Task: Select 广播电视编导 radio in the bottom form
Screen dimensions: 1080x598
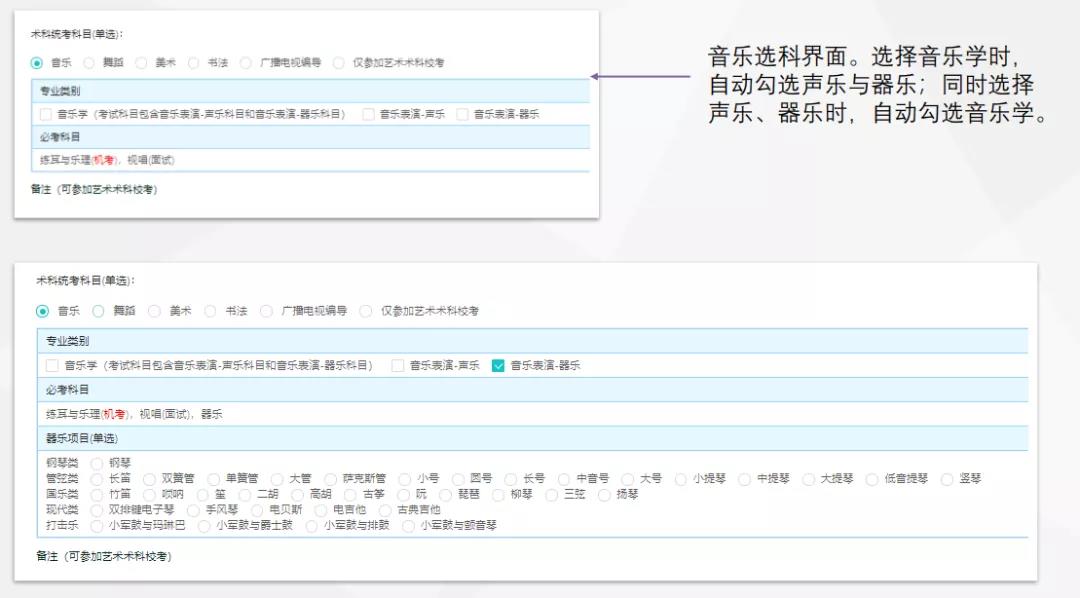Action: pyautogui.click(x=267, y=311)
